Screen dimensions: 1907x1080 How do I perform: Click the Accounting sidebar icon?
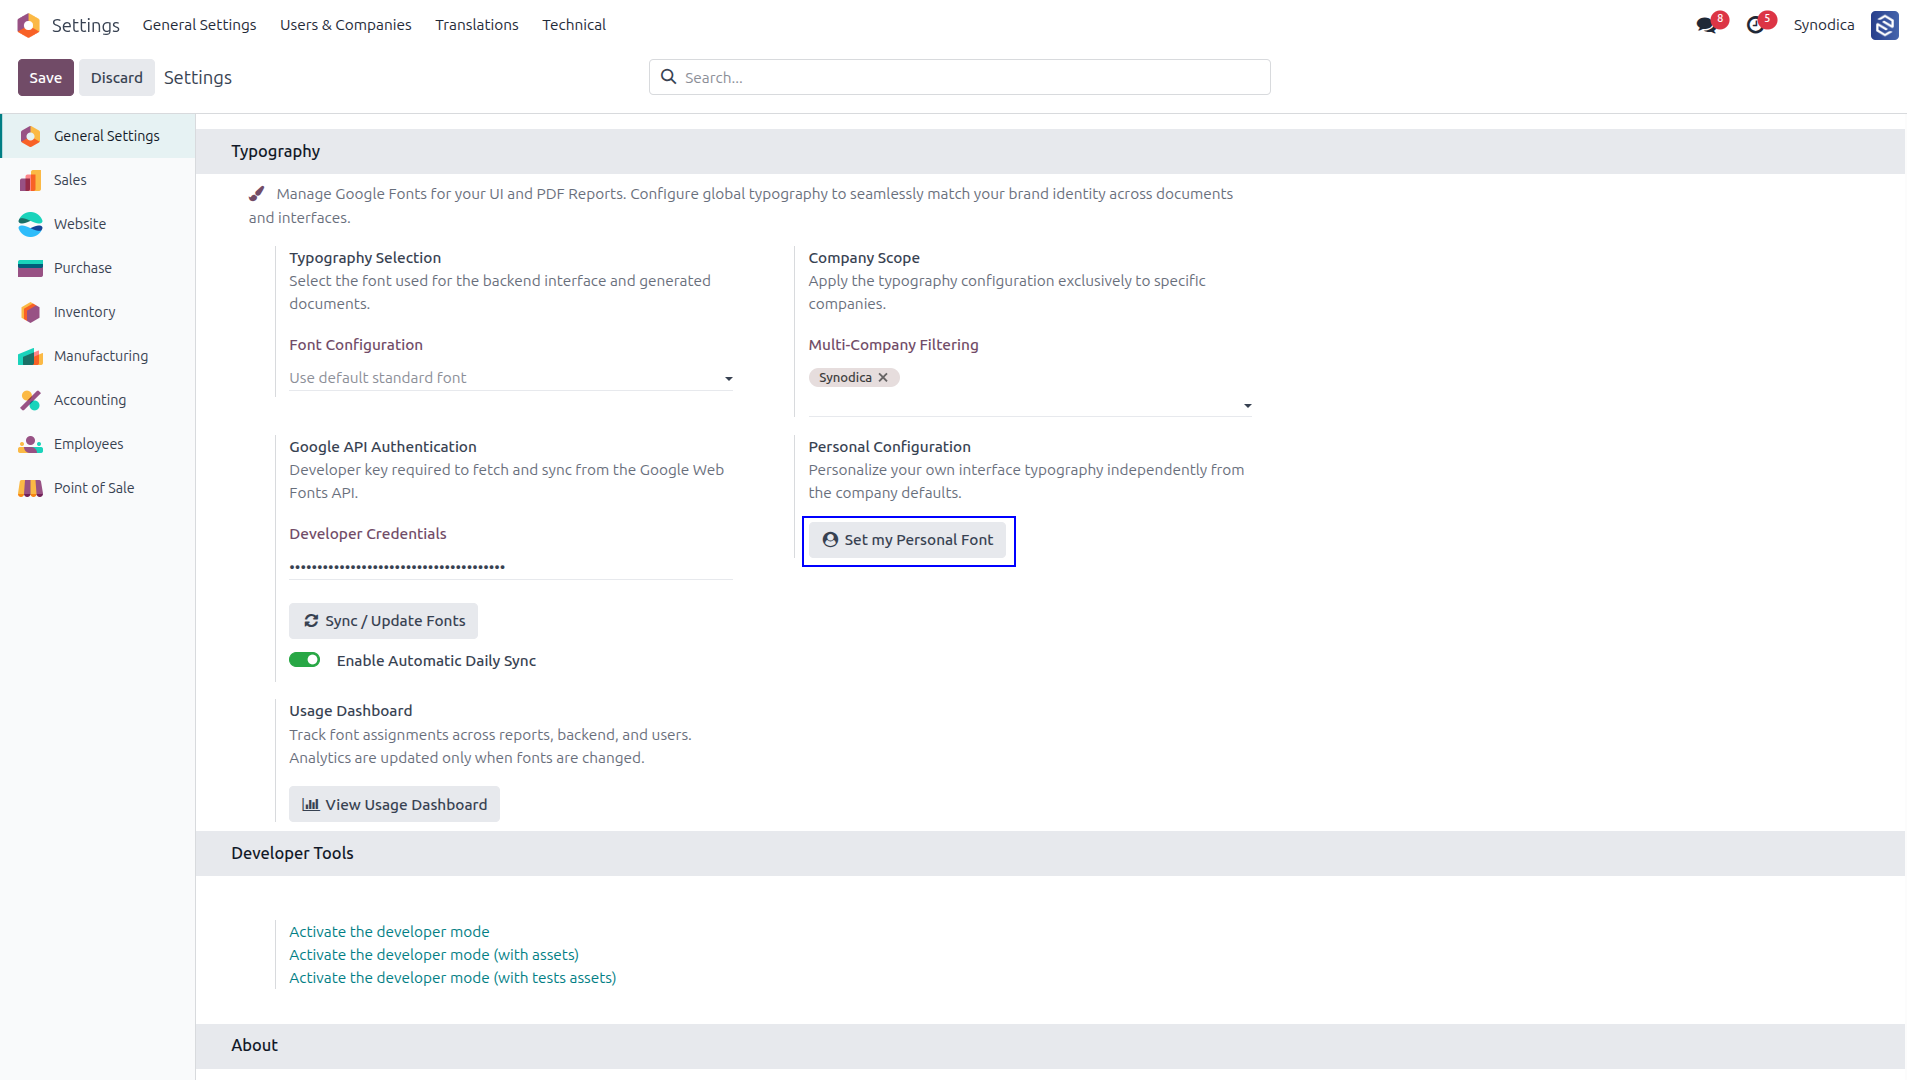click(31, 400)
